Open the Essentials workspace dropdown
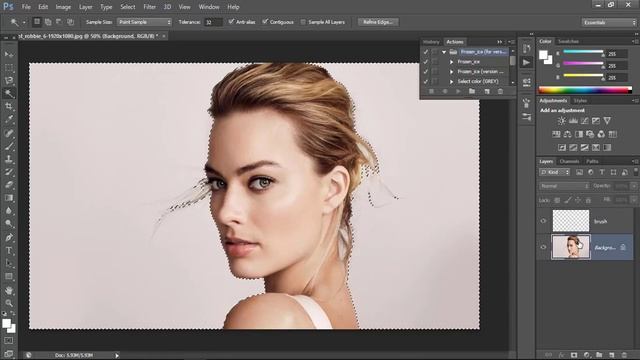 [x=609, y=22]
